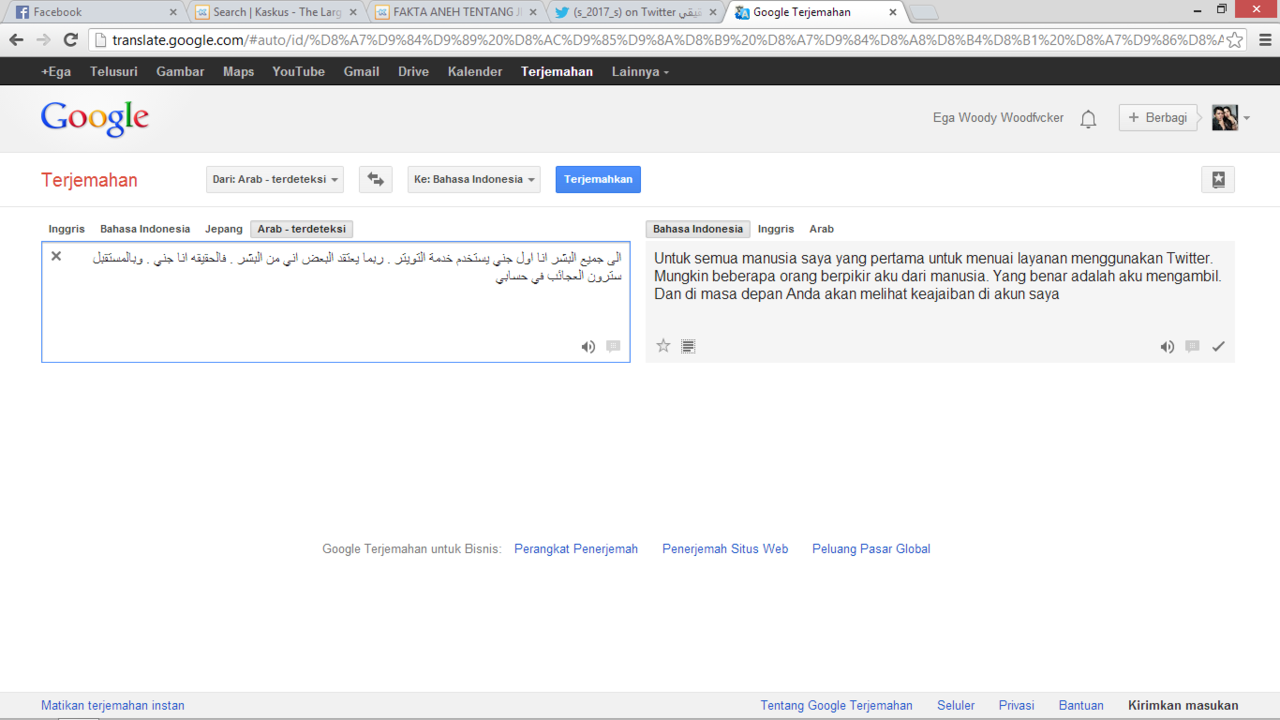Viewport: 1280px width, 720px height.
Task: Close the FAKTA ANEH TENTANG tab
Action: [x=533, y=13]
